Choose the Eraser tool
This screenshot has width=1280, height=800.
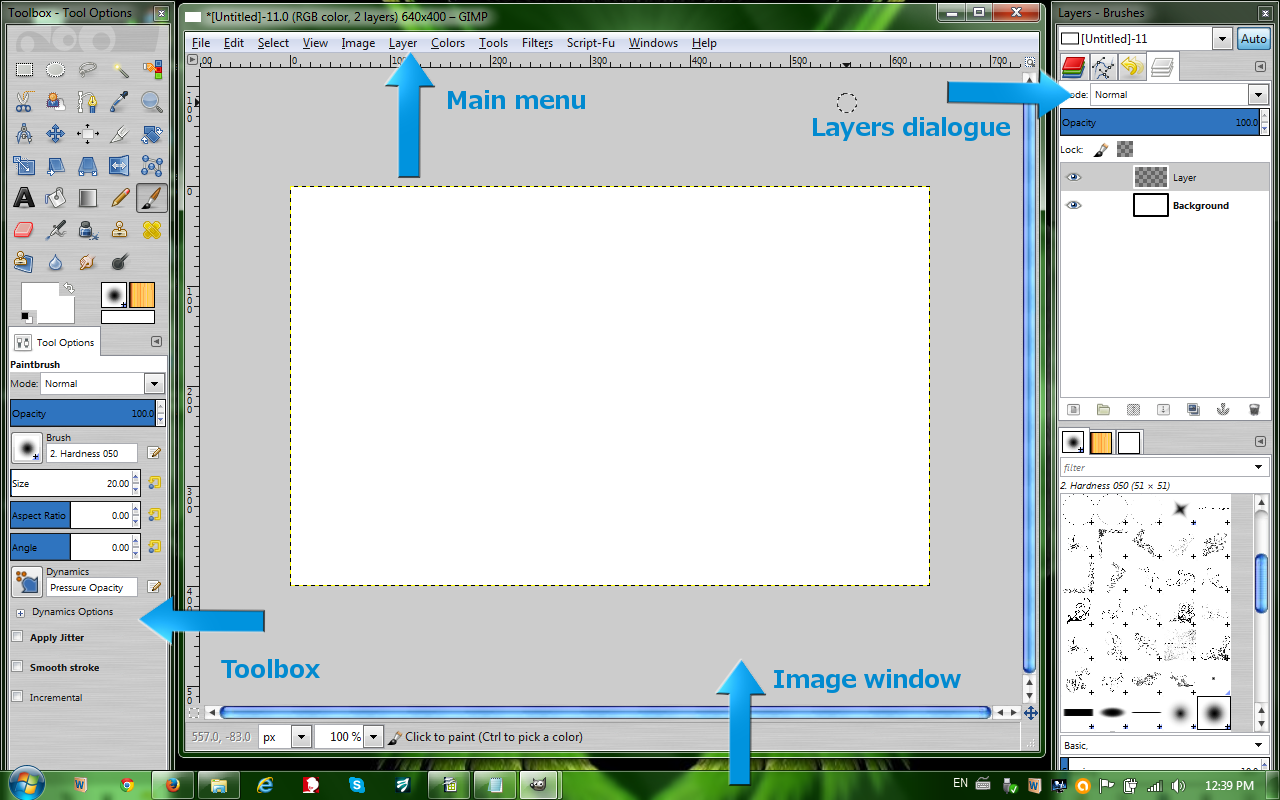pos(24,230)
